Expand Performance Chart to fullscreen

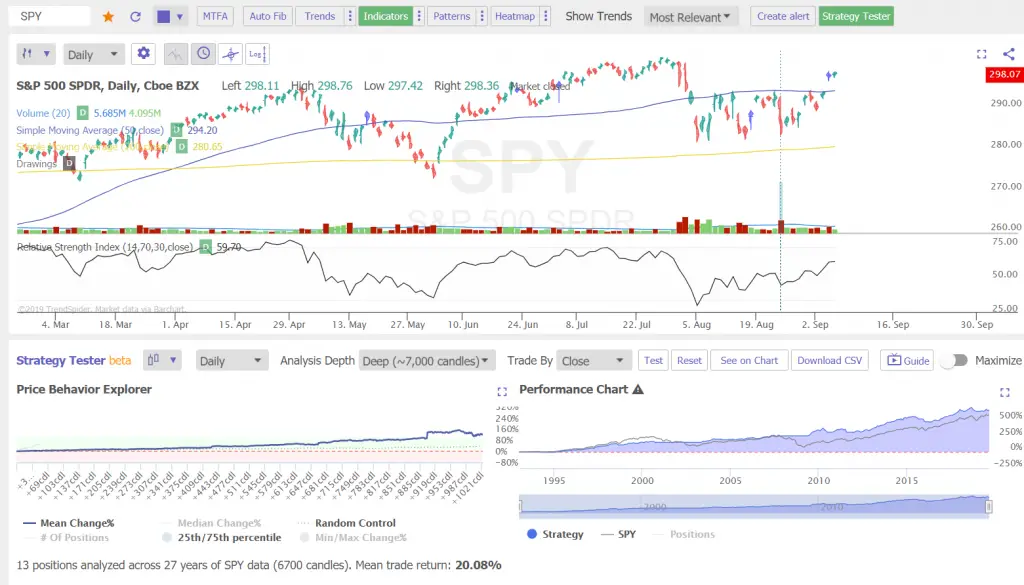[1004, 392]
